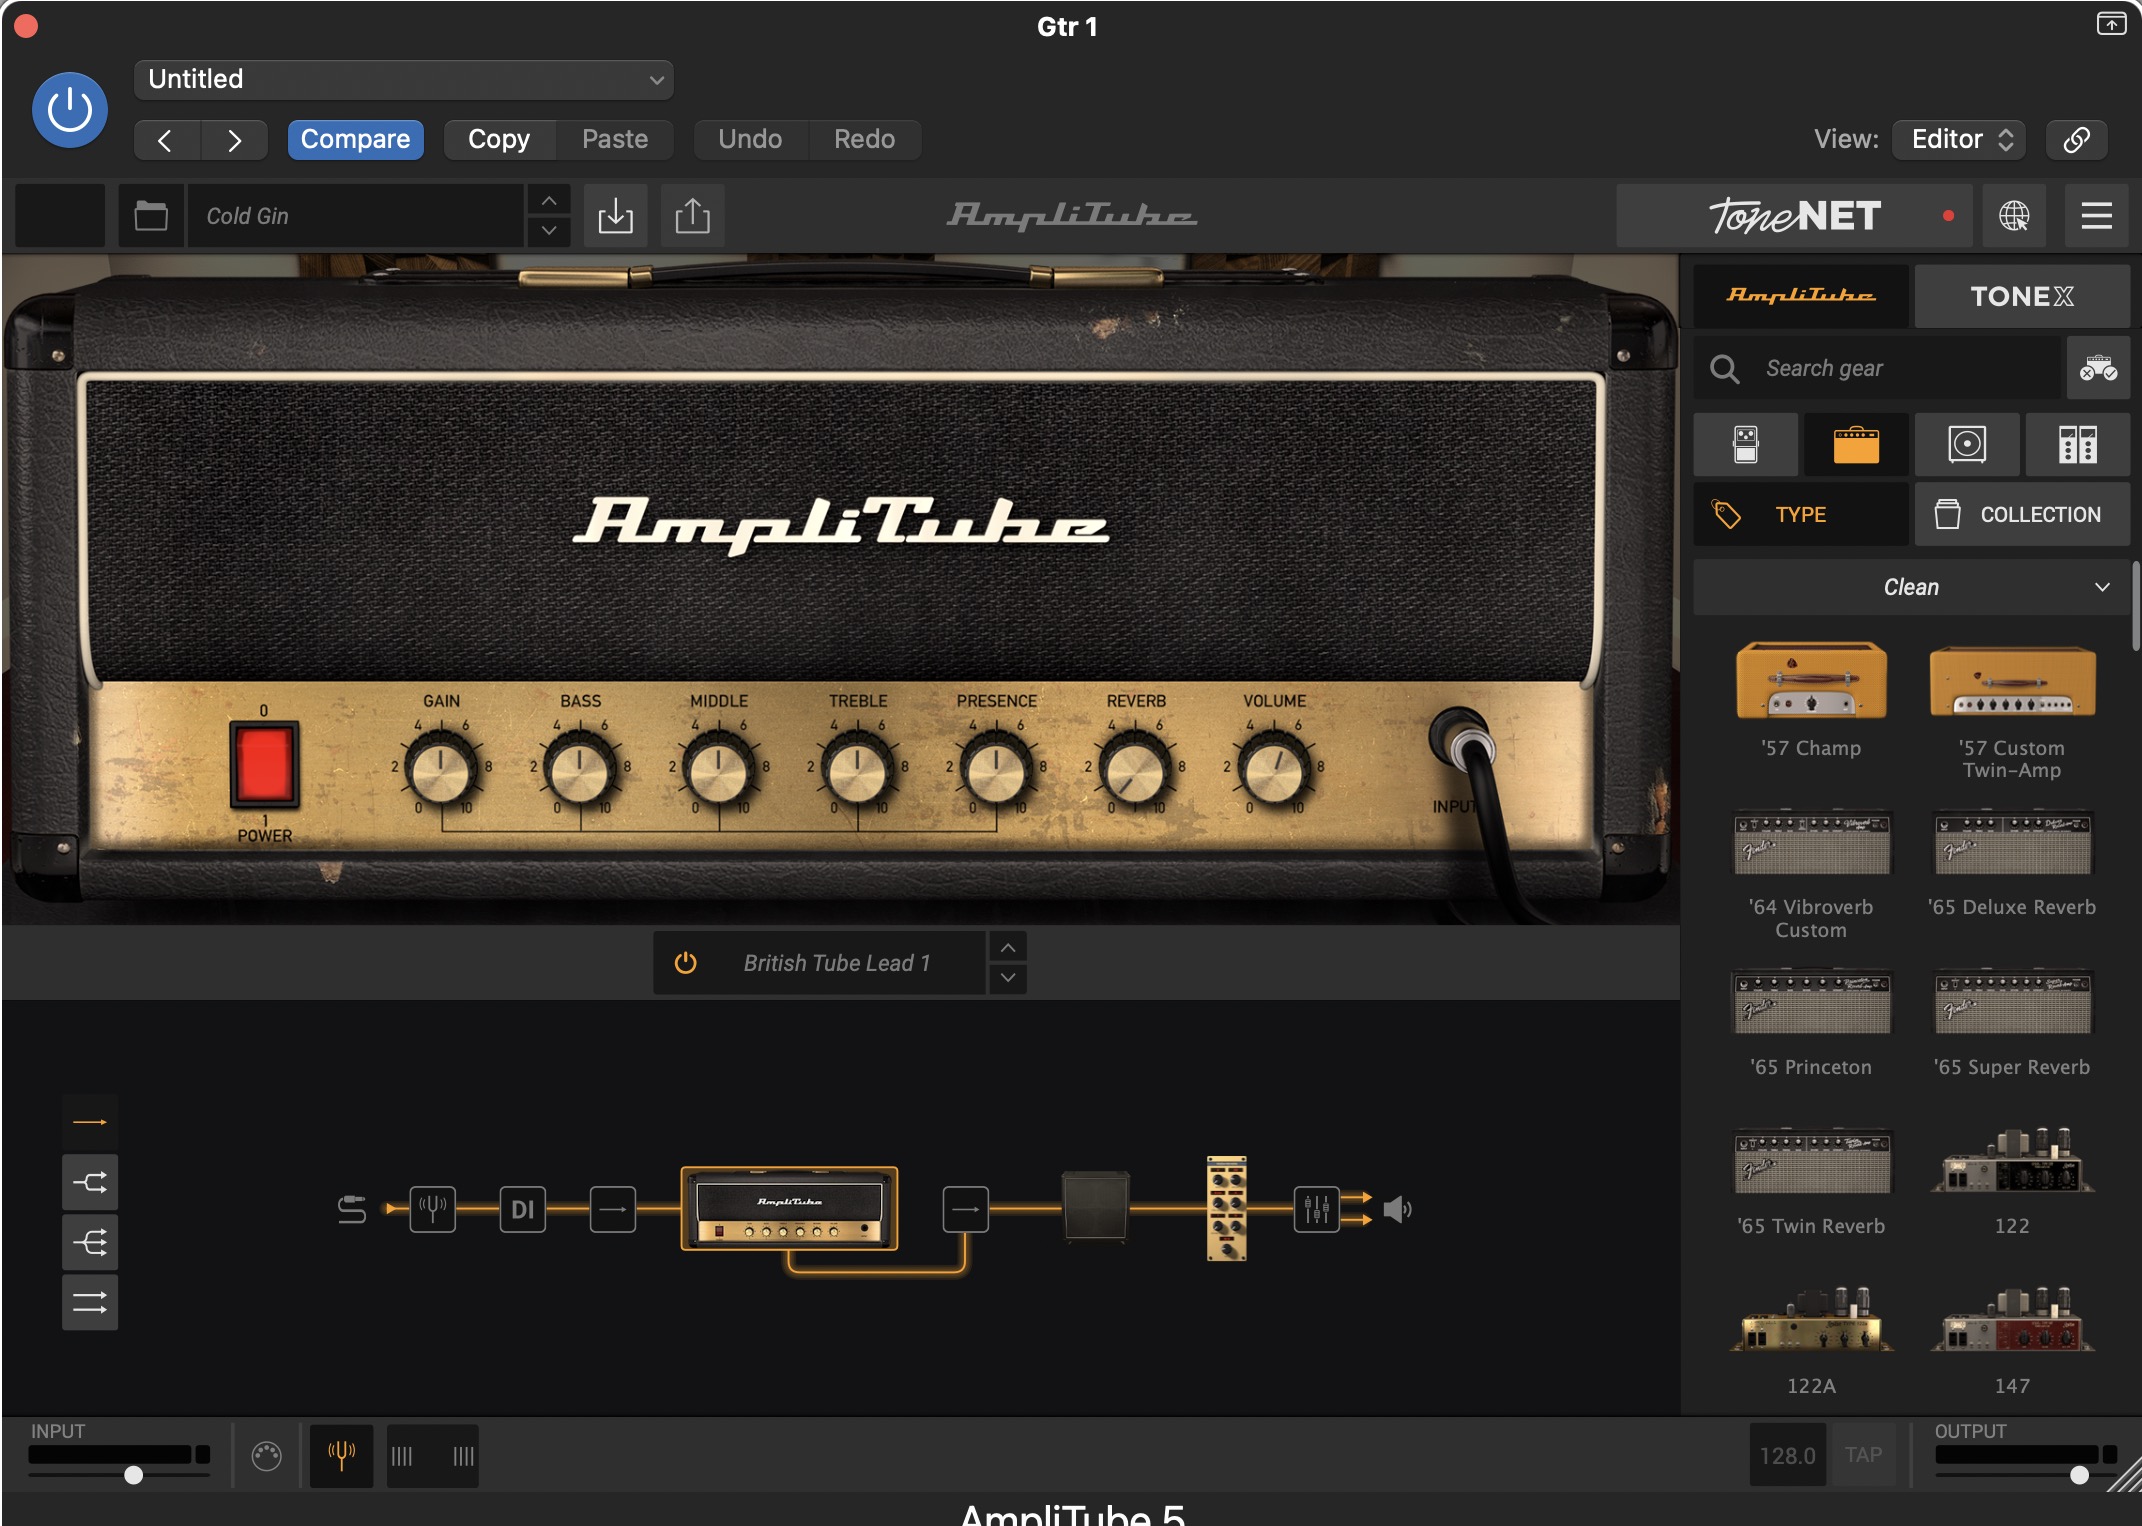This screenshot has width=2142, height=1526.
Task: Select the stomp pedal gear category
Action: click(x=1745, y=445)
